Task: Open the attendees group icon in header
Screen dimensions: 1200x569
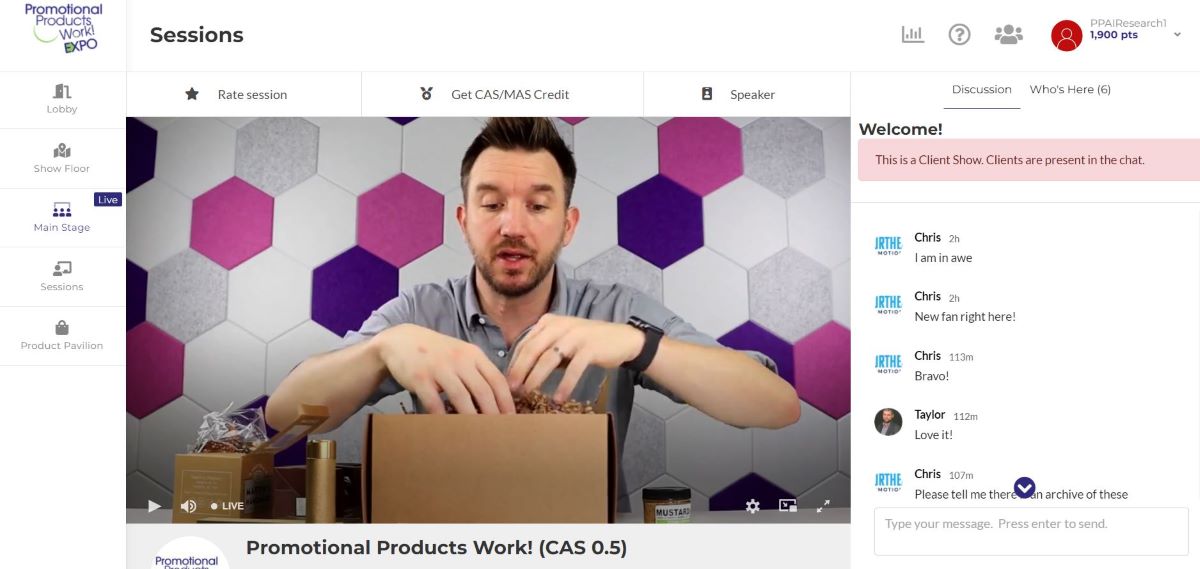Action: pos(1009,35)
